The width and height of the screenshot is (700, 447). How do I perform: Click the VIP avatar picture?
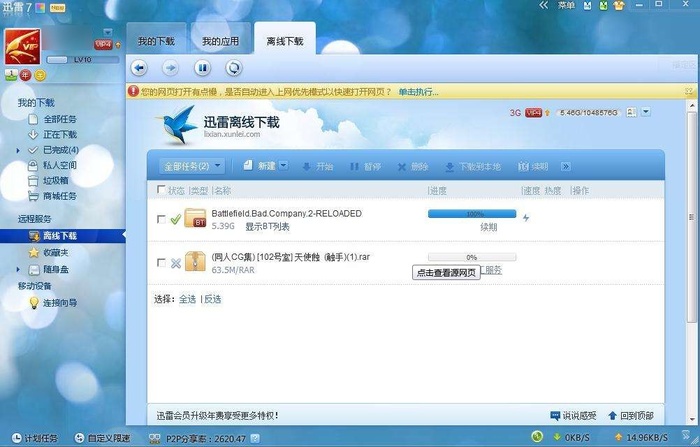click(x=22, y=47)
